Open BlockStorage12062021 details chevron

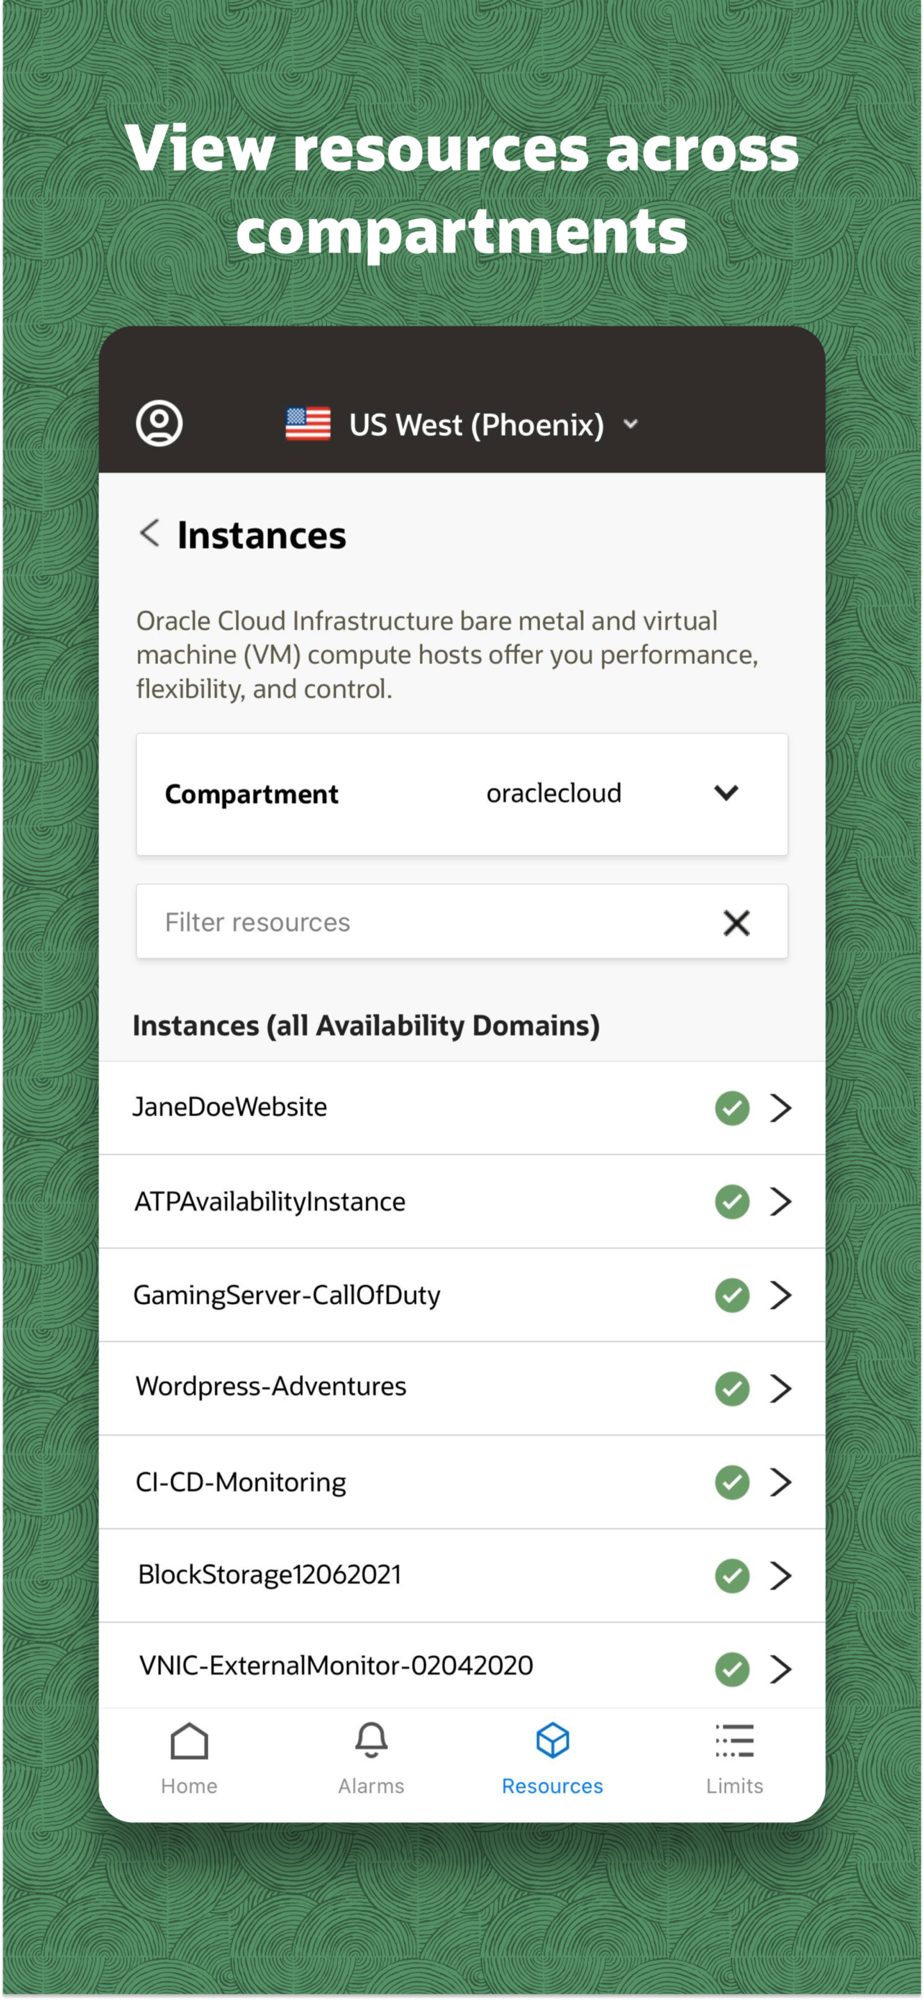(x=781, y=1575)
